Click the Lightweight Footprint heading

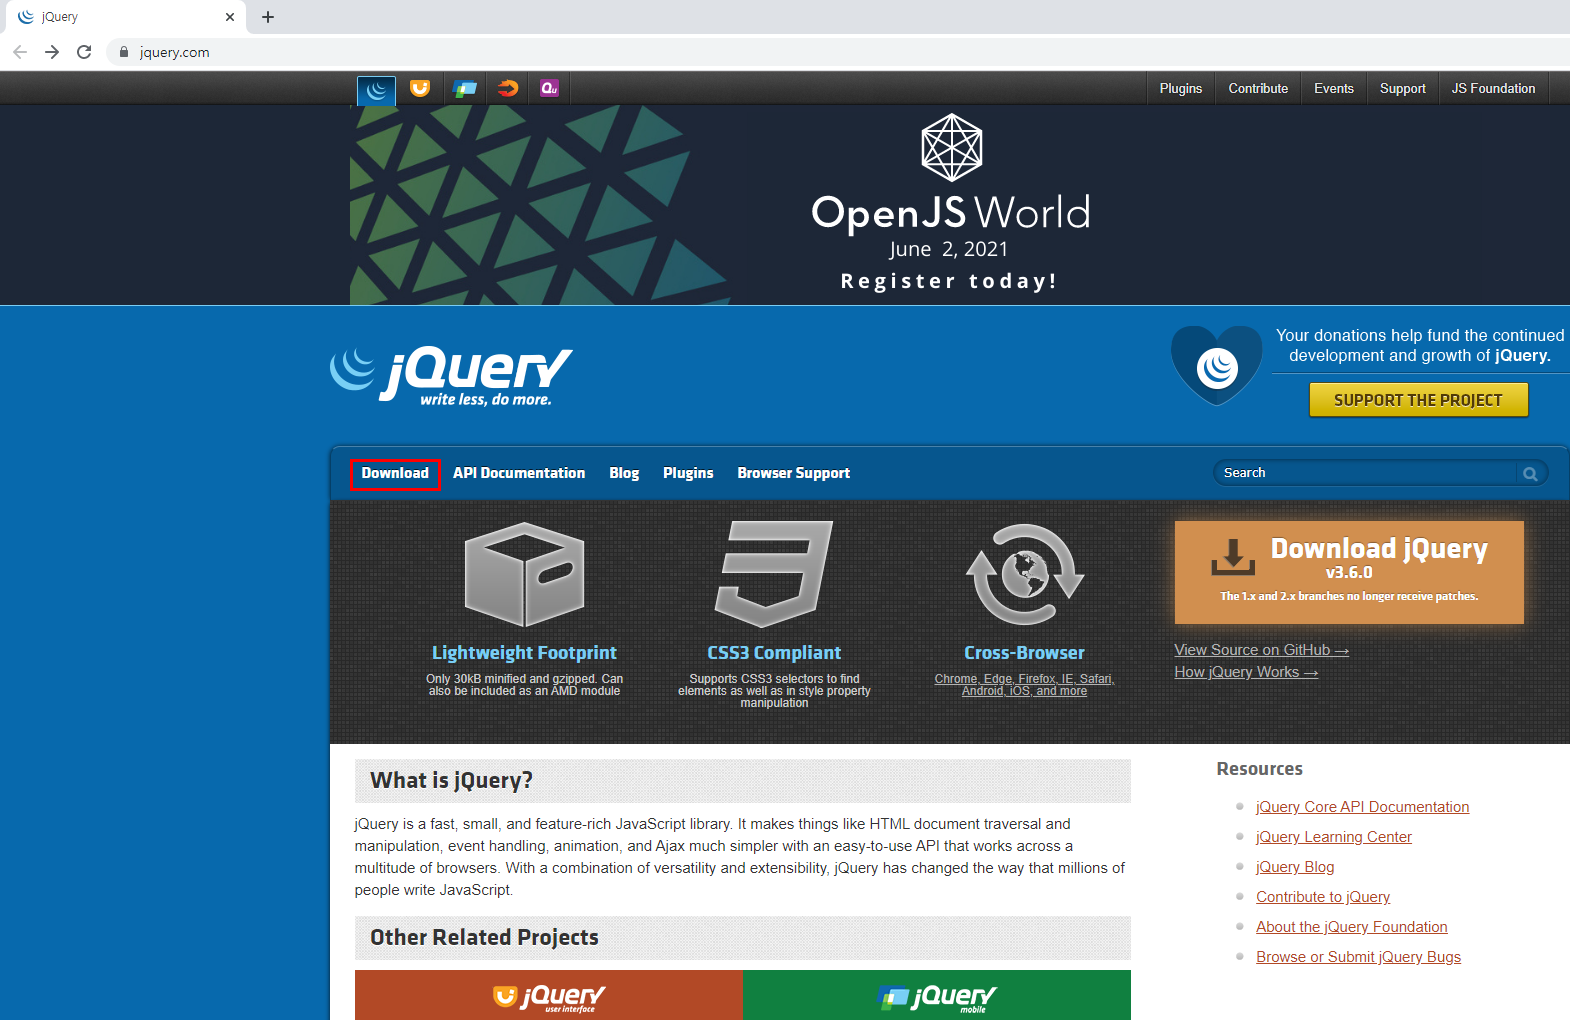pos(524,653)
